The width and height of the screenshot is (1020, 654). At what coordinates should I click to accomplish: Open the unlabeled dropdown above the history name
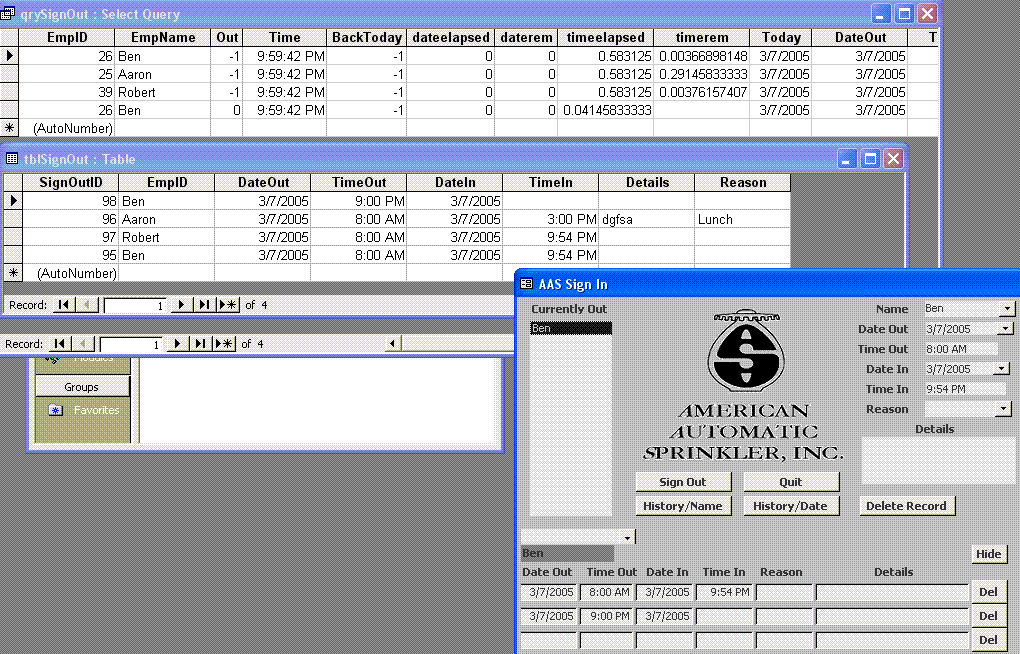(628, 537)
